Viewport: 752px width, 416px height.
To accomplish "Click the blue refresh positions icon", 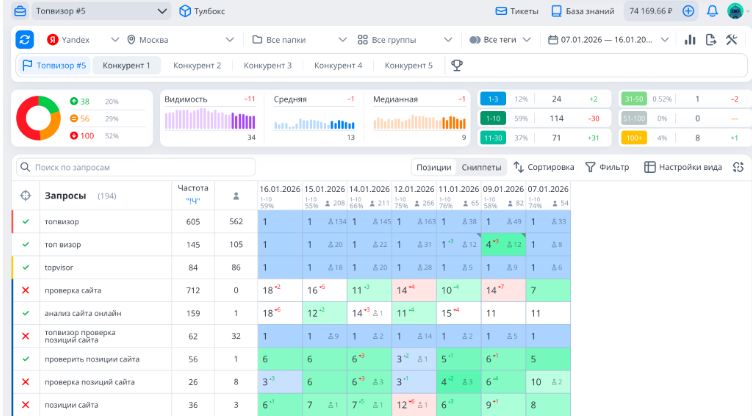I will pyautogui.click(x=24, y=40).
